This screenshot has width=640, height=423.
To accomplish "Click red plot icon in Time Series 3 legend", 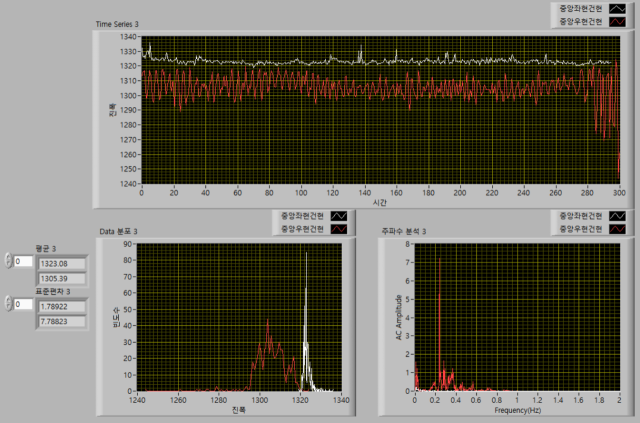I will point(619,20).
